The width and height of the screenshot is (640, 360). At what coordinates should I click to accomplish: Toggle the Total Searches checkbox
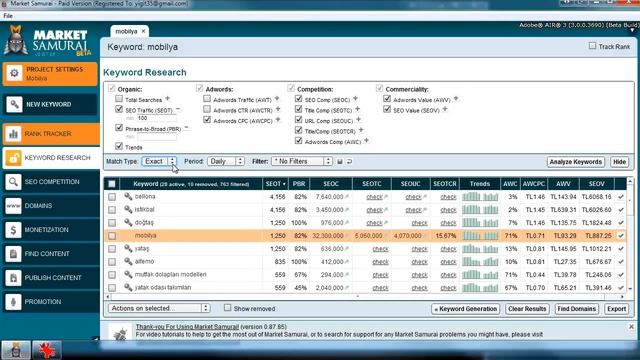point(119,98)
